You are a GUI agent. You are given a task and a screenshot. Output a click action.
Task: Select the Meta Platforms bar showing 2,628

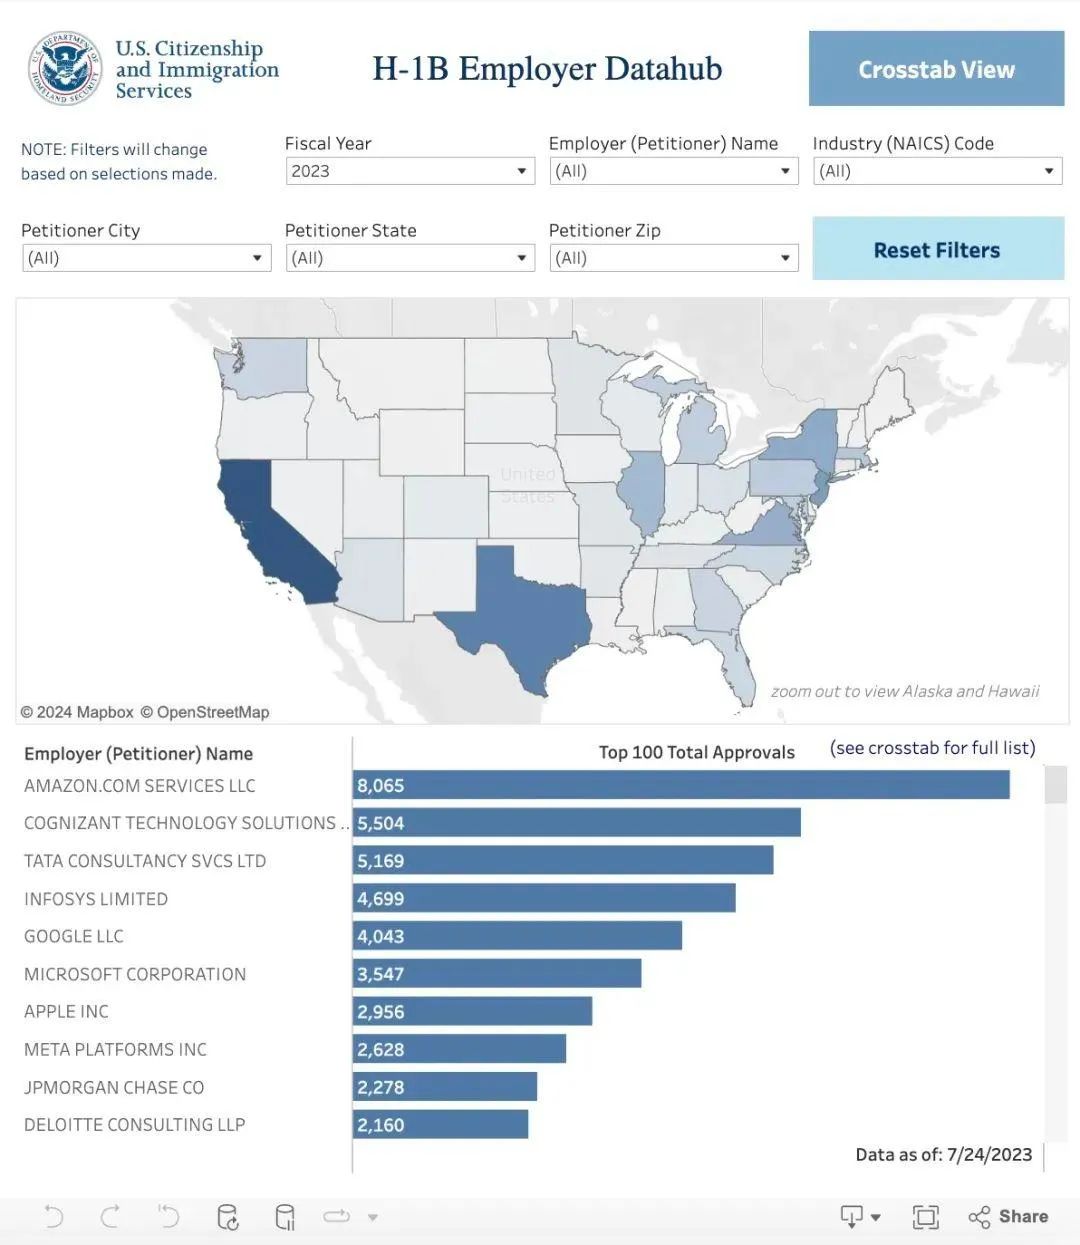click(459, 1049)
